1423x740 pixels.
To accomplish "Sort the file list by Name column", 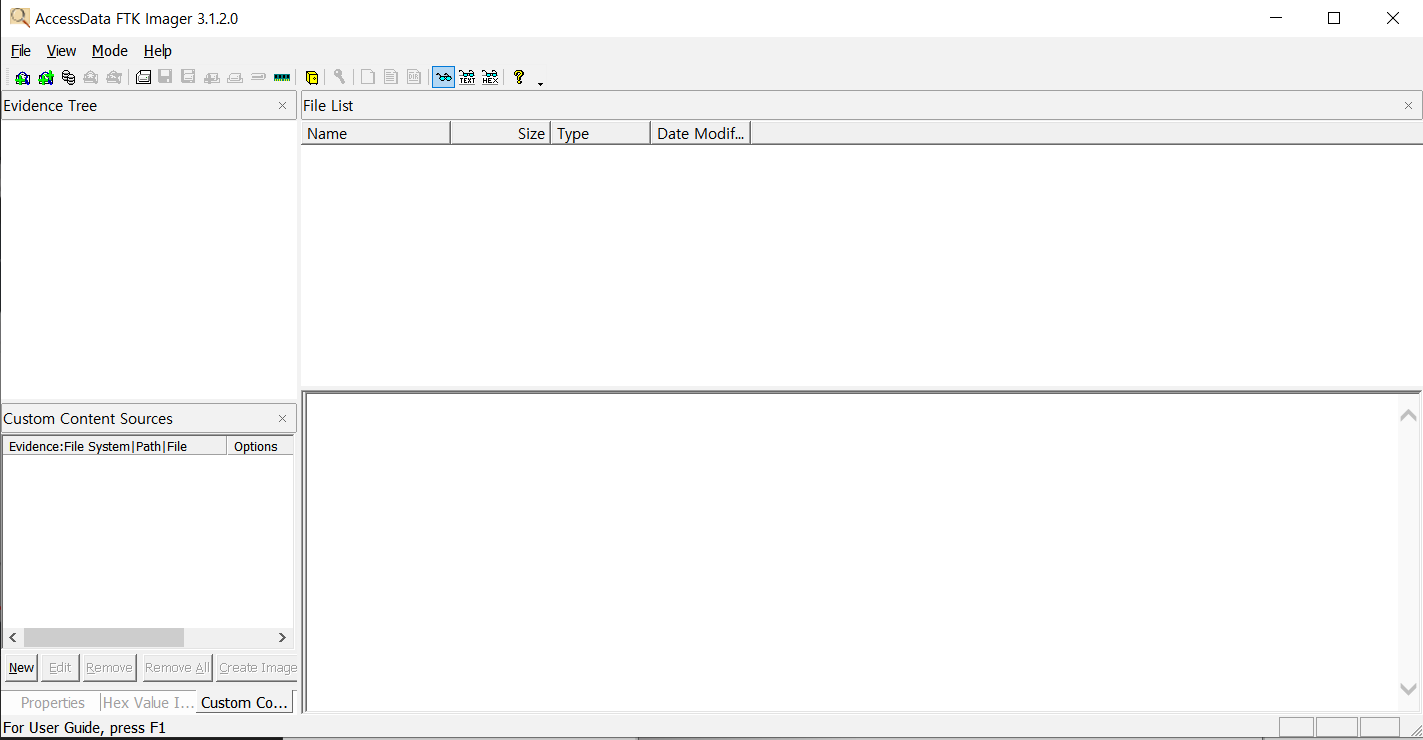I will click(x=376, y=134).
